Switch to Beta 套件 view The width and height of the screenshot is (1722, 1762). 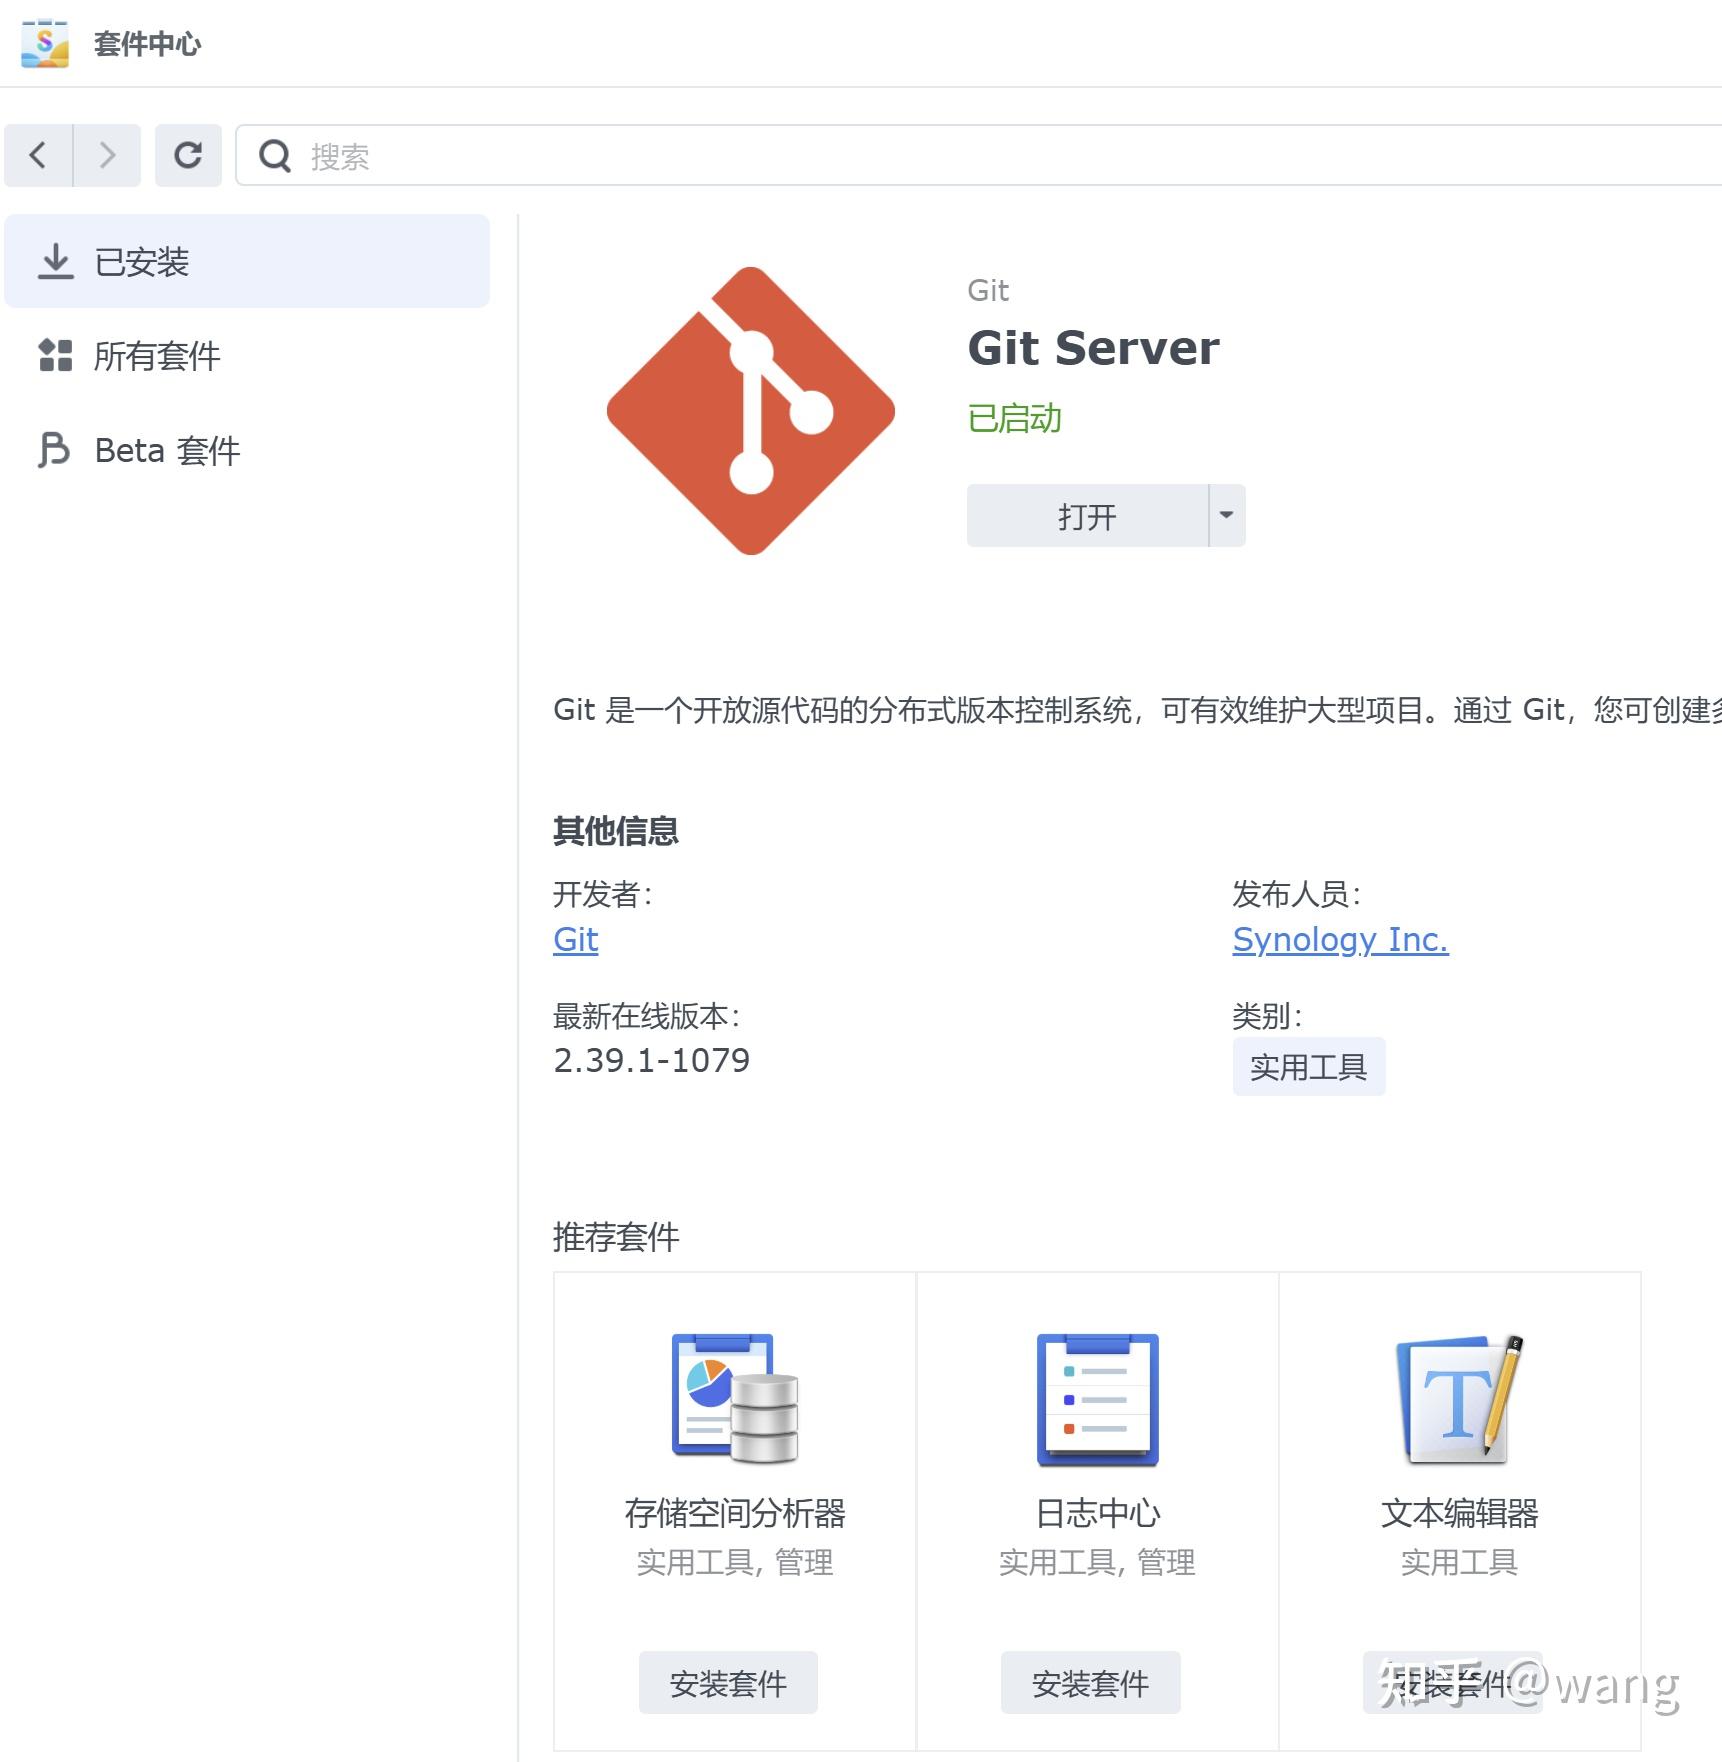click(x=165, y=450)
